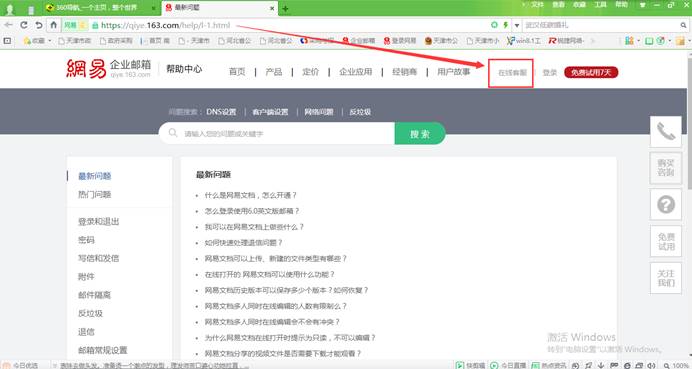692x369 pixels.
Task: Select 最新问题 in the left category list
Action: (x=94, y=176)
